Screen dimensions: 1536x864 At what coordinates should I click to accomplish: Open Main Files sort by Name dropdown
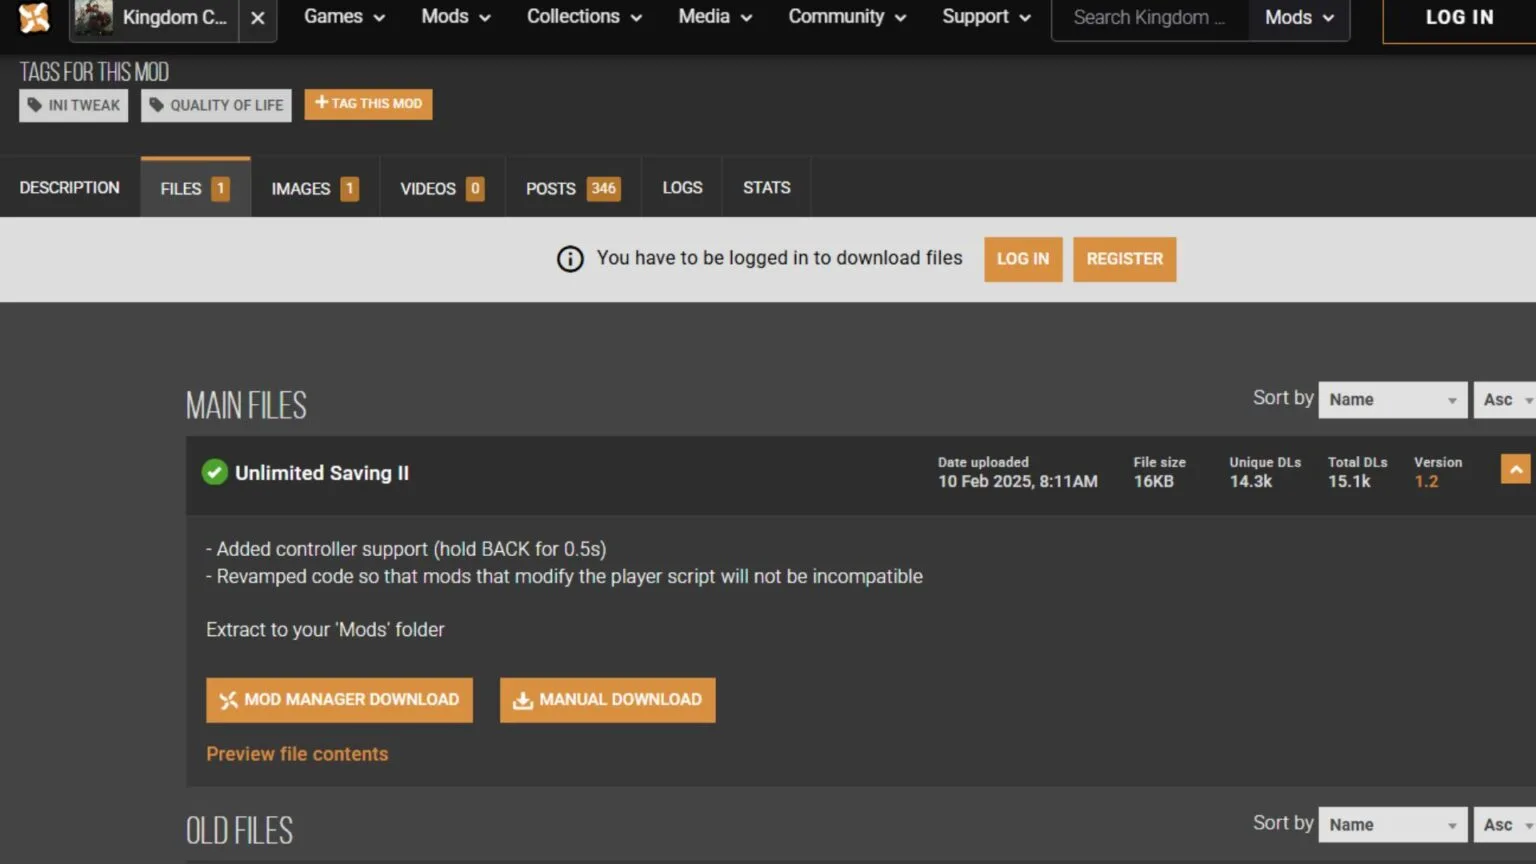pos(1393,400)
